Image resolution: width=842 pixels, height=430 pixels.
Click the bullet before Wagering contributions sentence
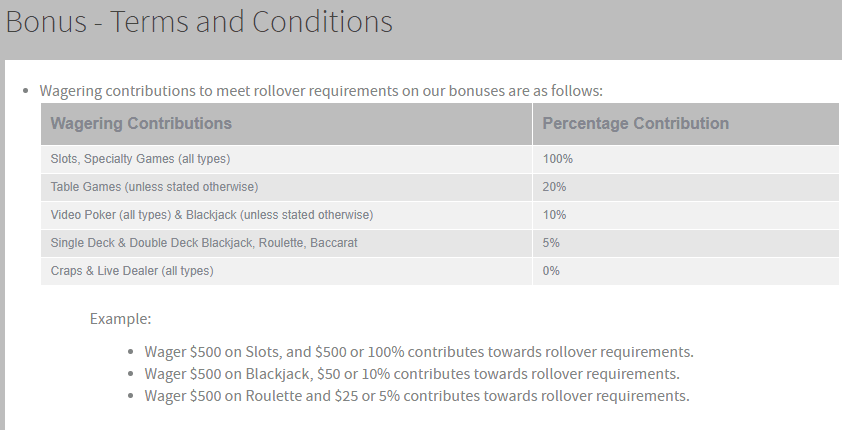tap(25, 91)
